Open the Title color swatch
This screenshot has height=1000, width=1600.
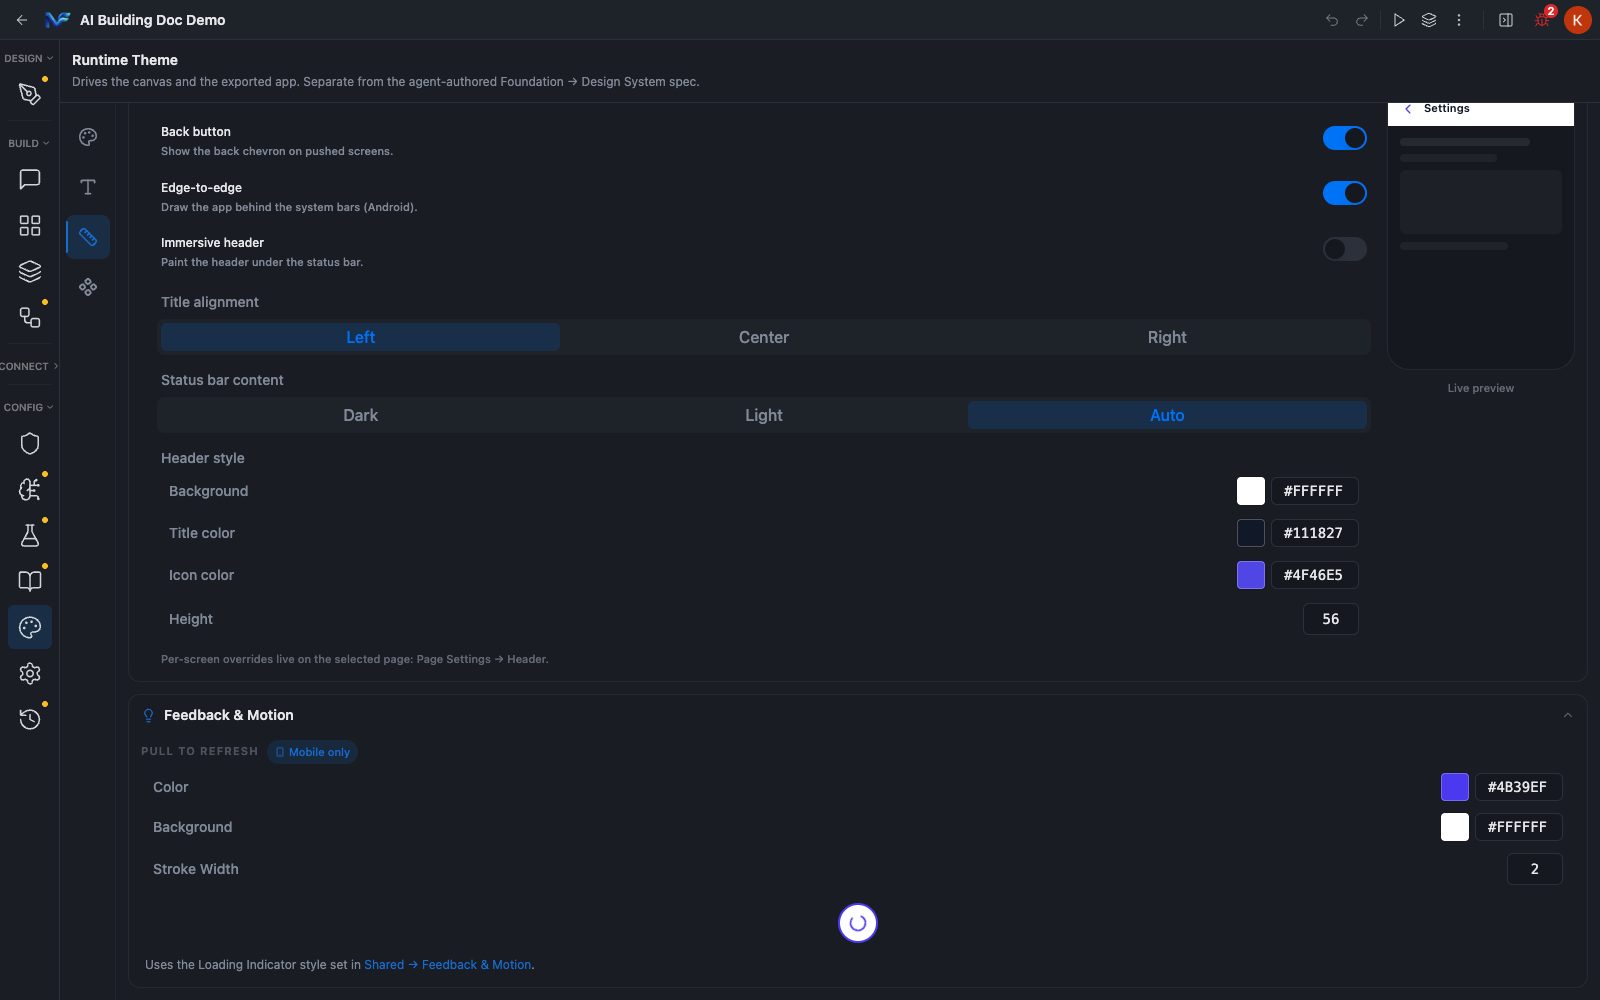pos(1251,533)
